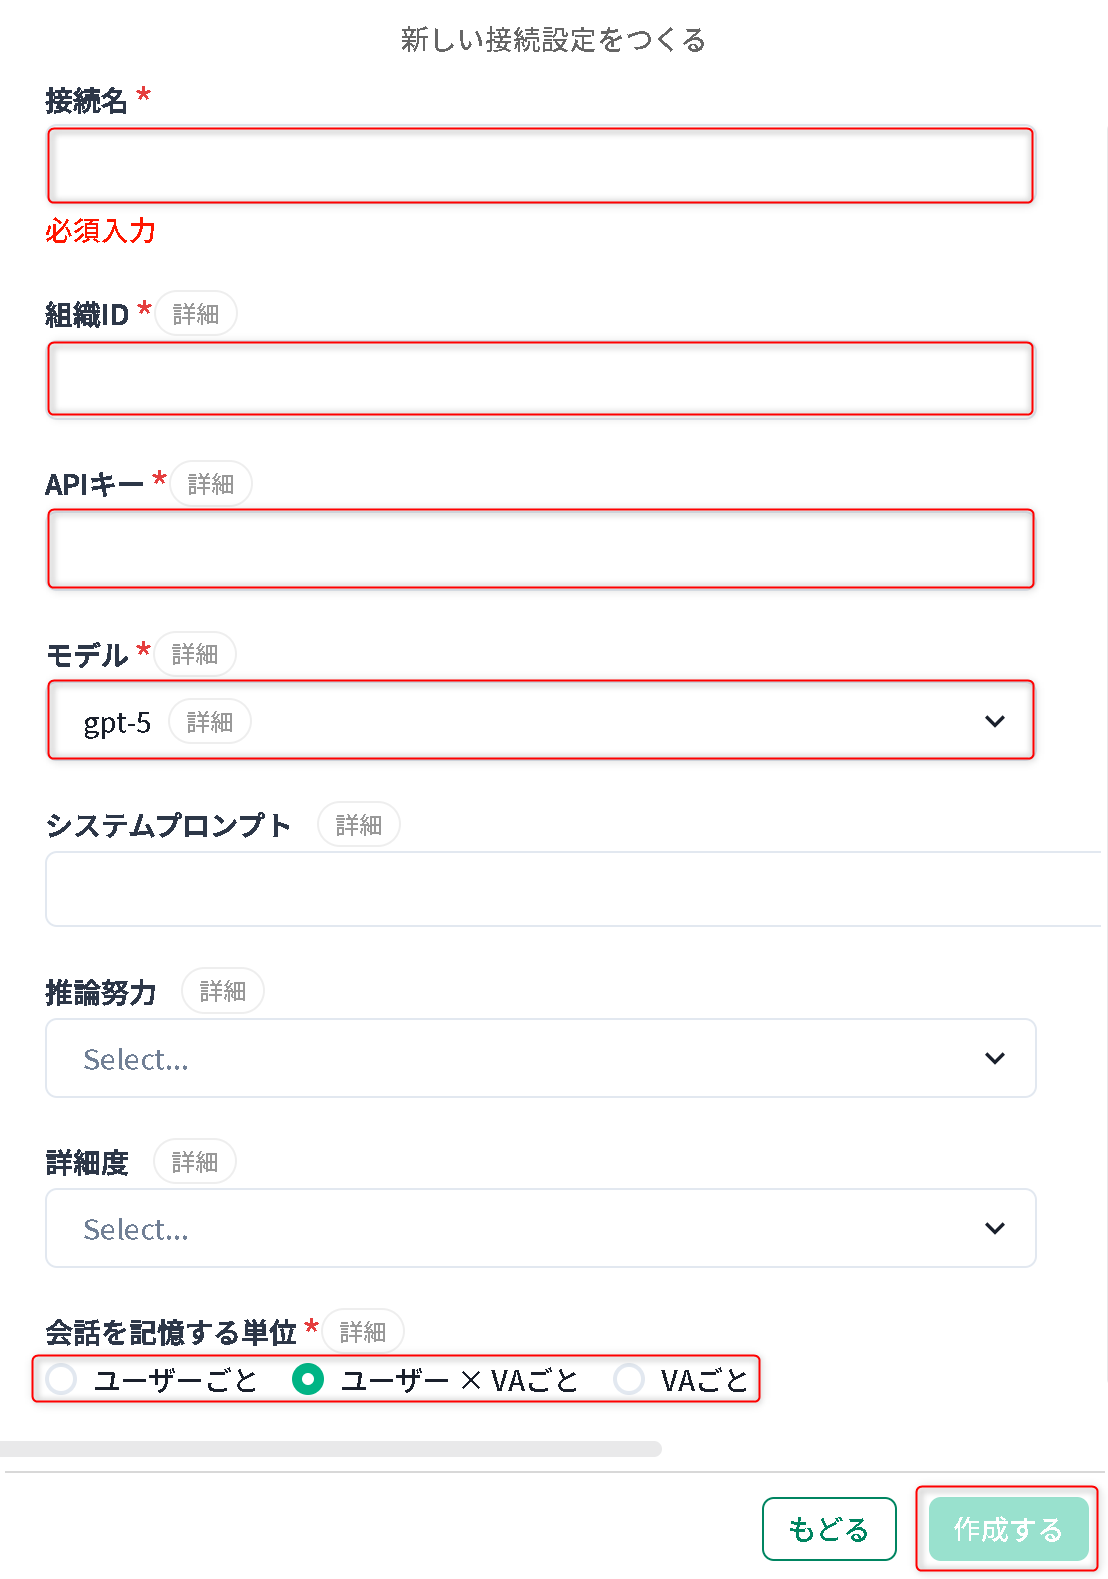
Task: Select the ユーザーごと radio option
Action: coord(62,1380)
